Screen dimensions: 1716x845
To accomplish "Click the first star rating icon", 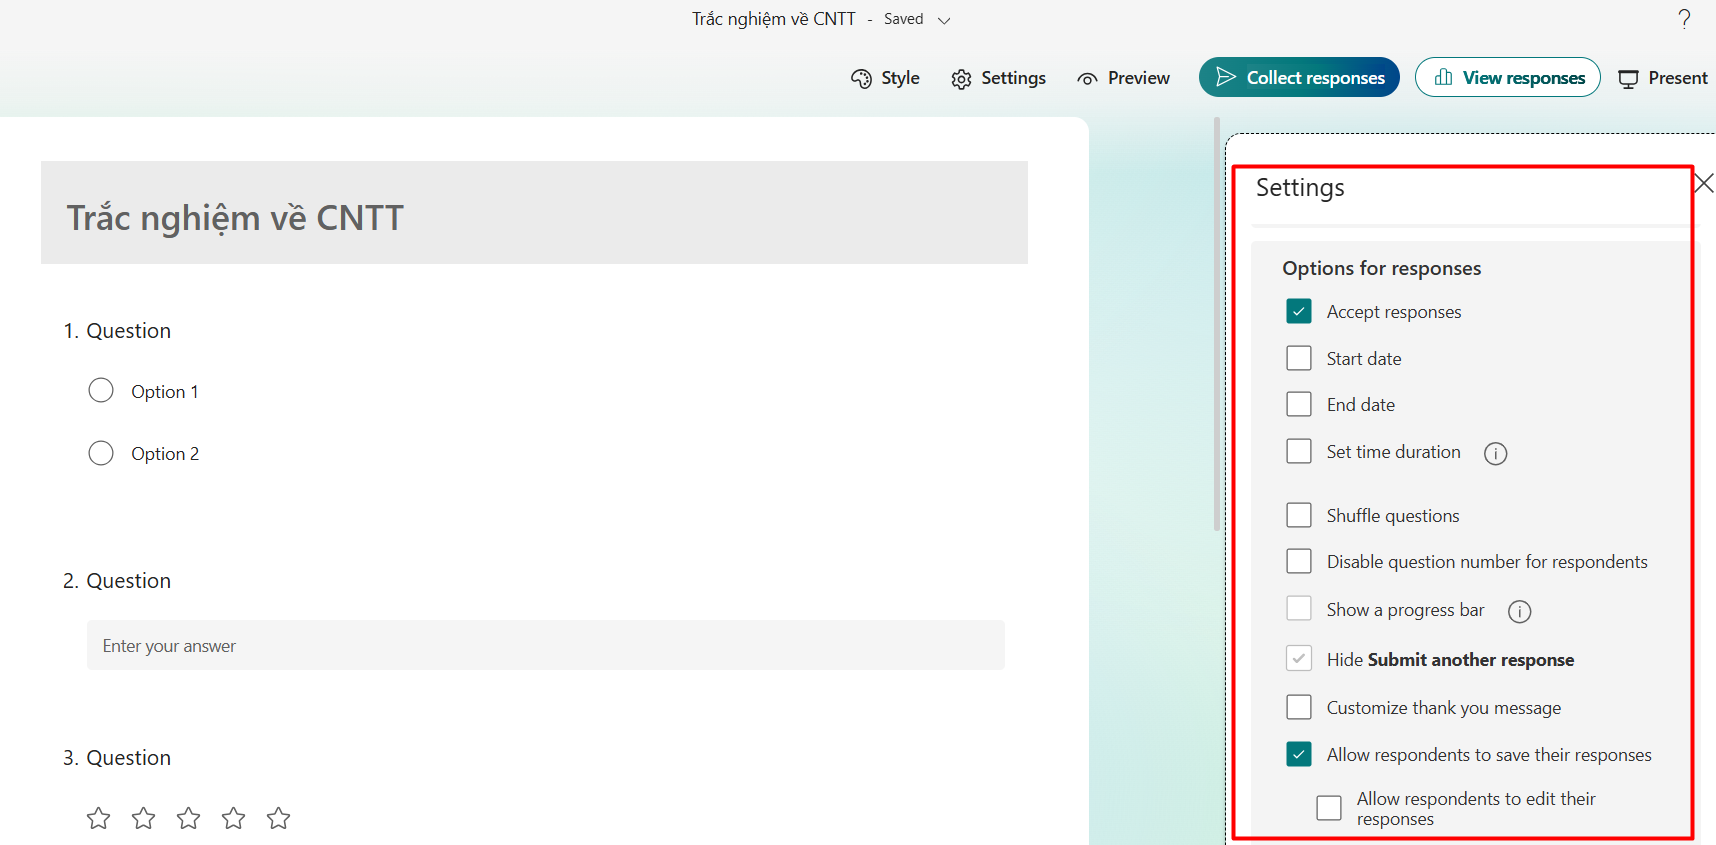I will [x=99, y=818].
